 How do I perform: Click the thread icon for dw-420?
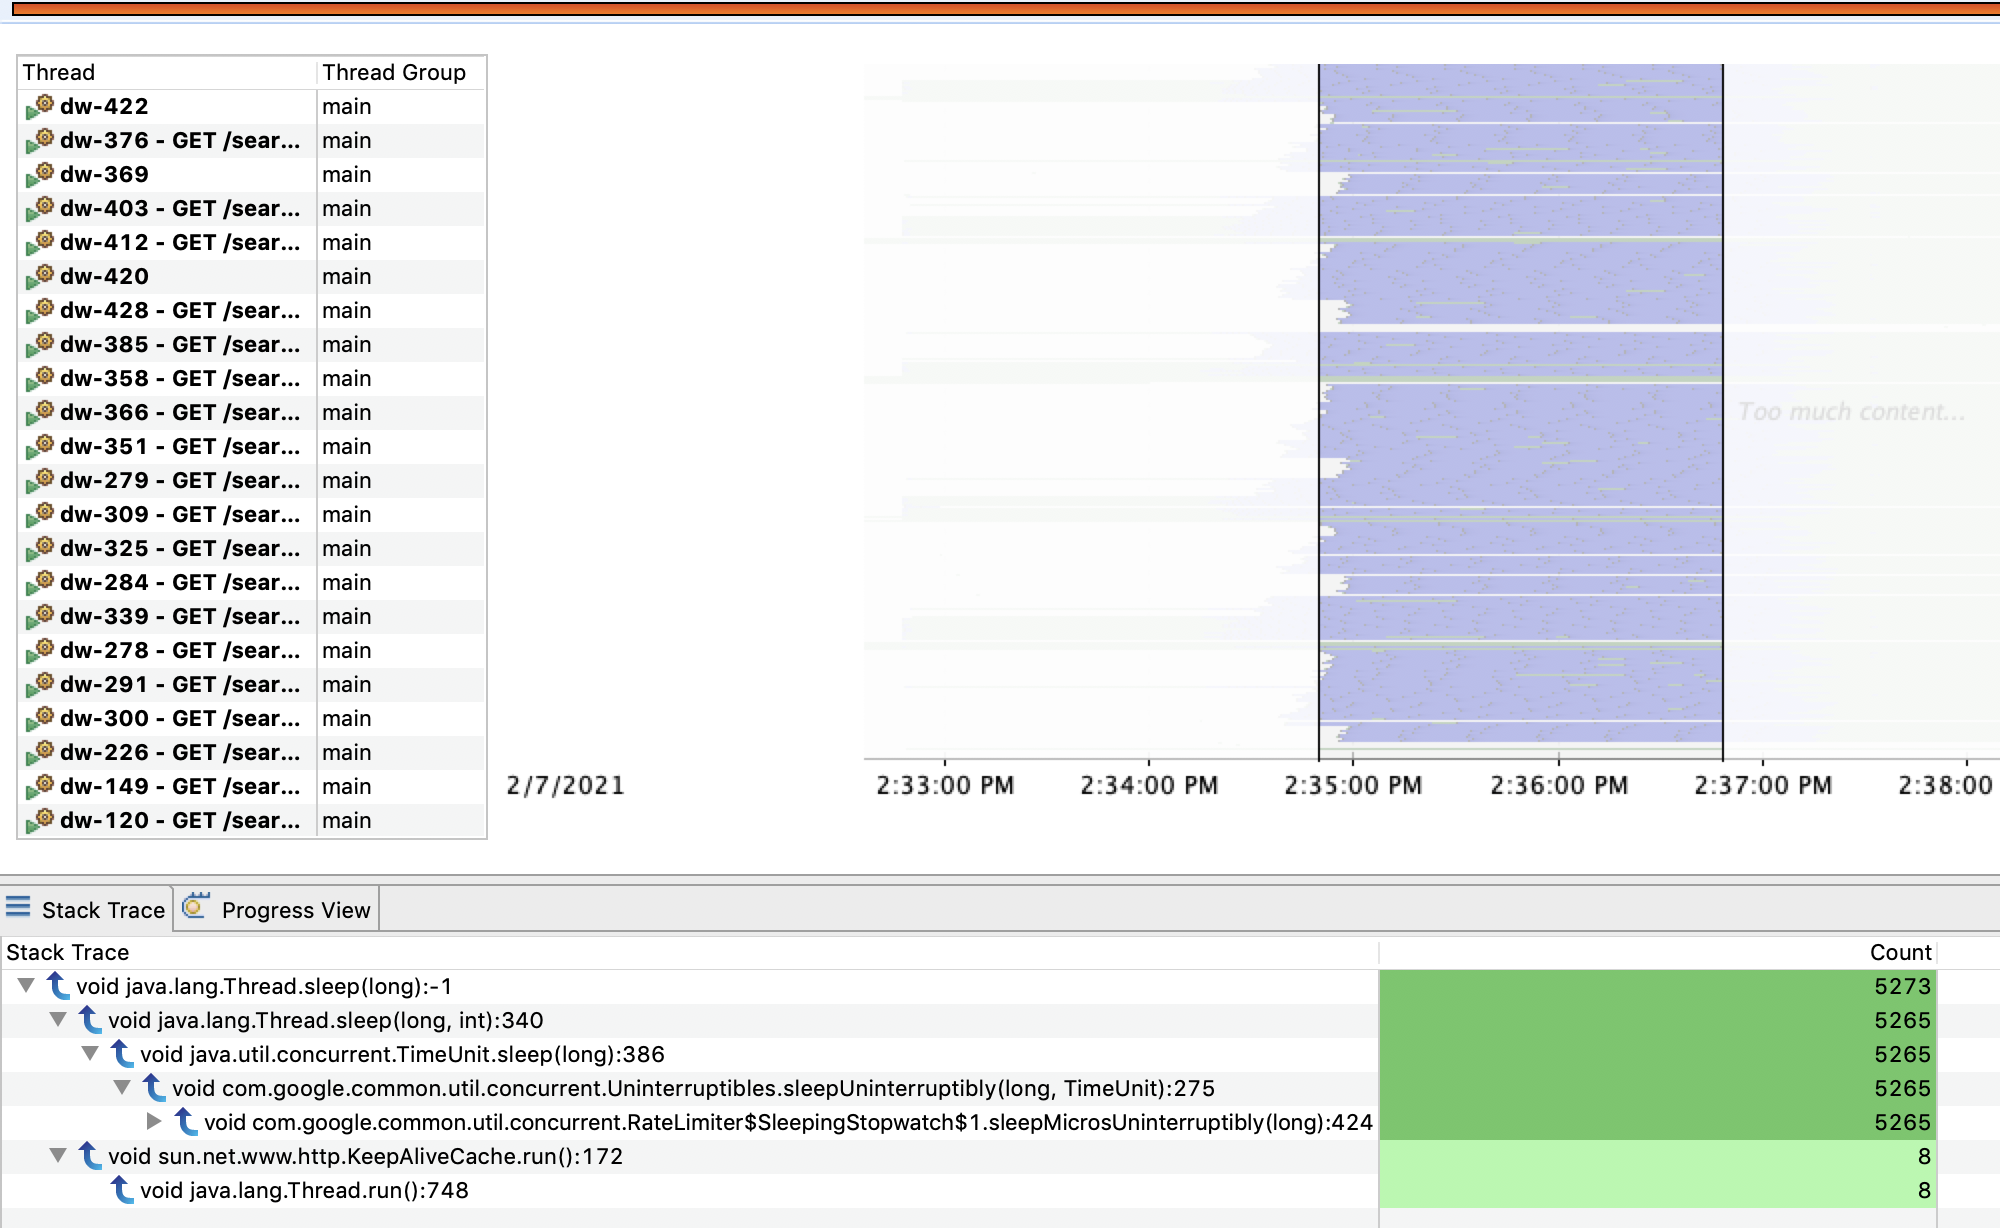(40, 276)
